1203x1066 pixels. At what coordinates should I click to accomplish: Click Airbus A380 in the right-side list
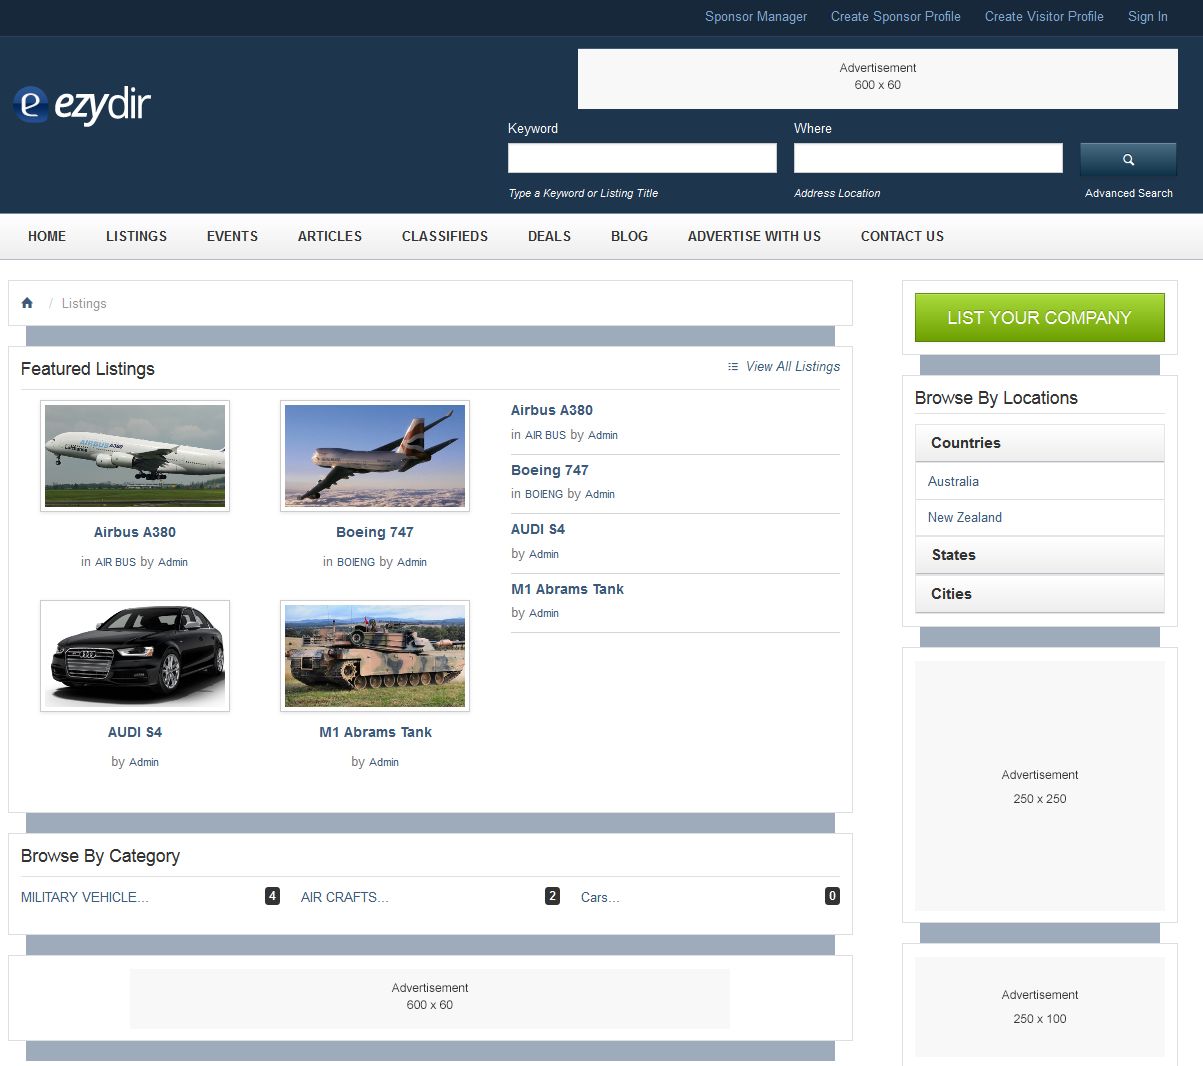552,410
